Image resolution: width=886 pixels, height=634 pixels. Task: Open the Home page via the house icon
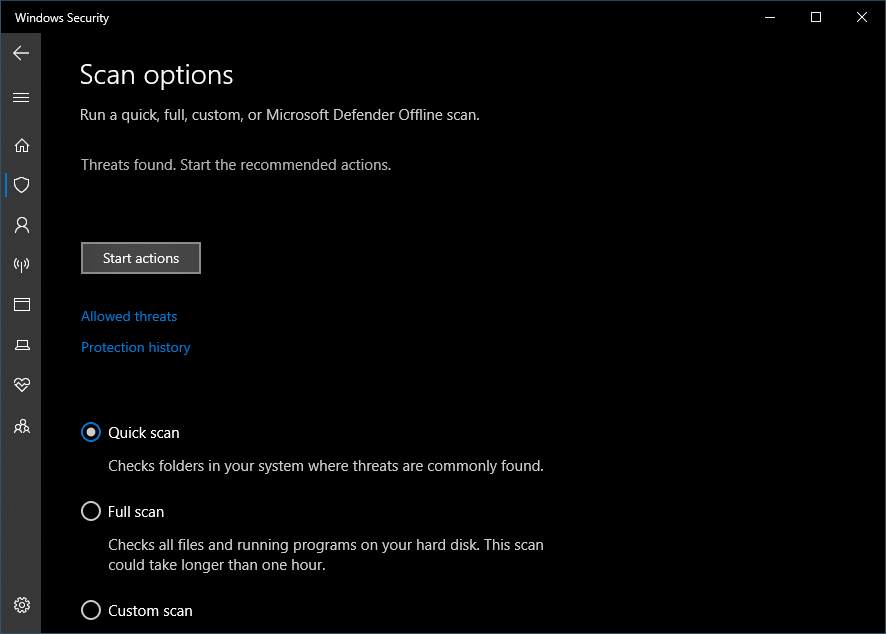[x=21, y=145]
